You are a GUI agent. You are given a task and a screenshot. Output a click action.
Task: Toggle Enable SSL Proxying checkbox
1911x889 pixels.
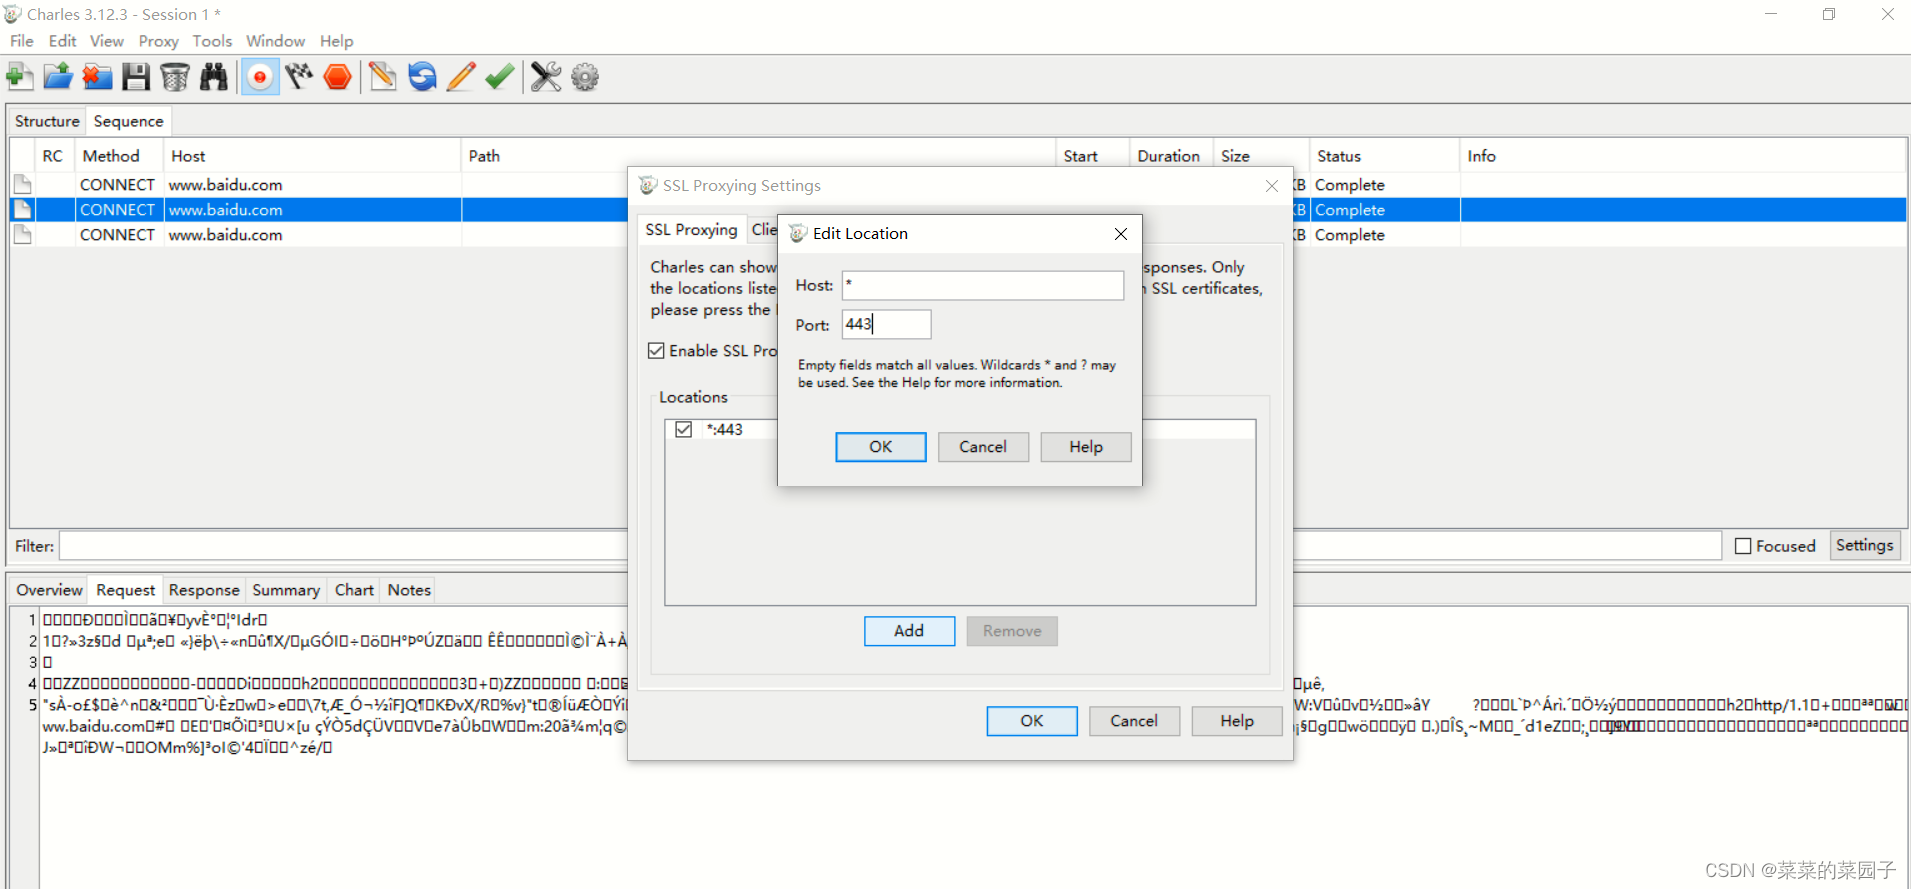click(656, 351)
